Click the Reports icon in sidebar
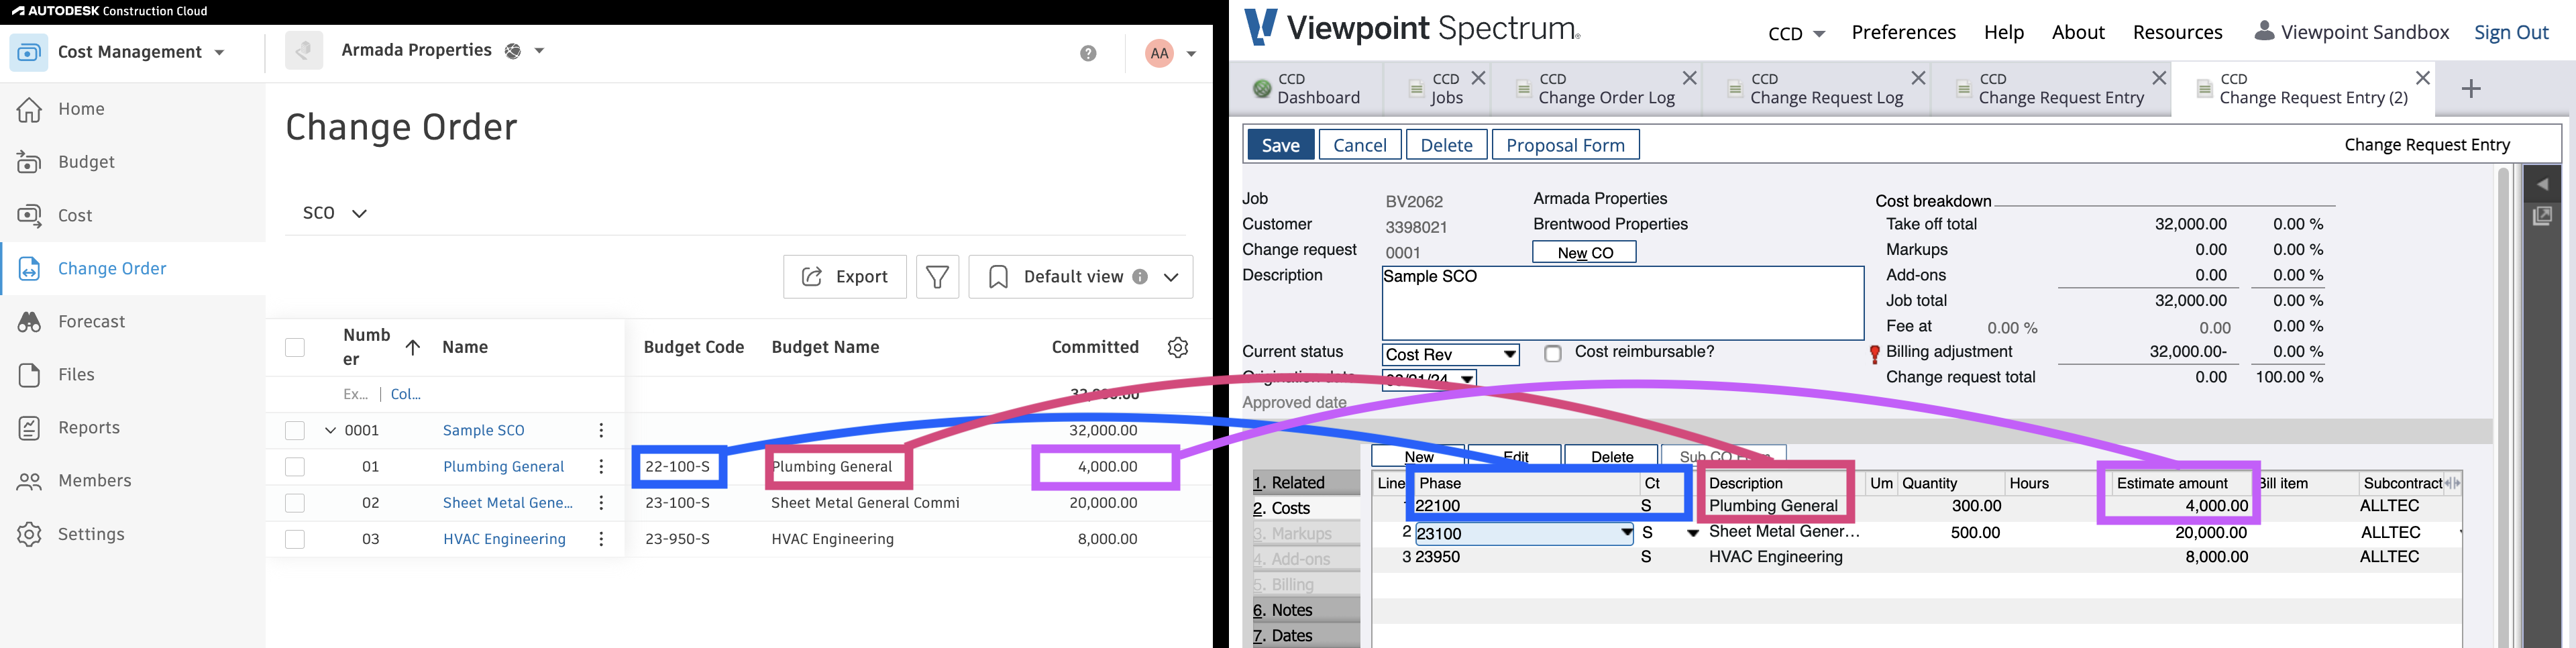2576x648 pixels. [x=30, y=427]
